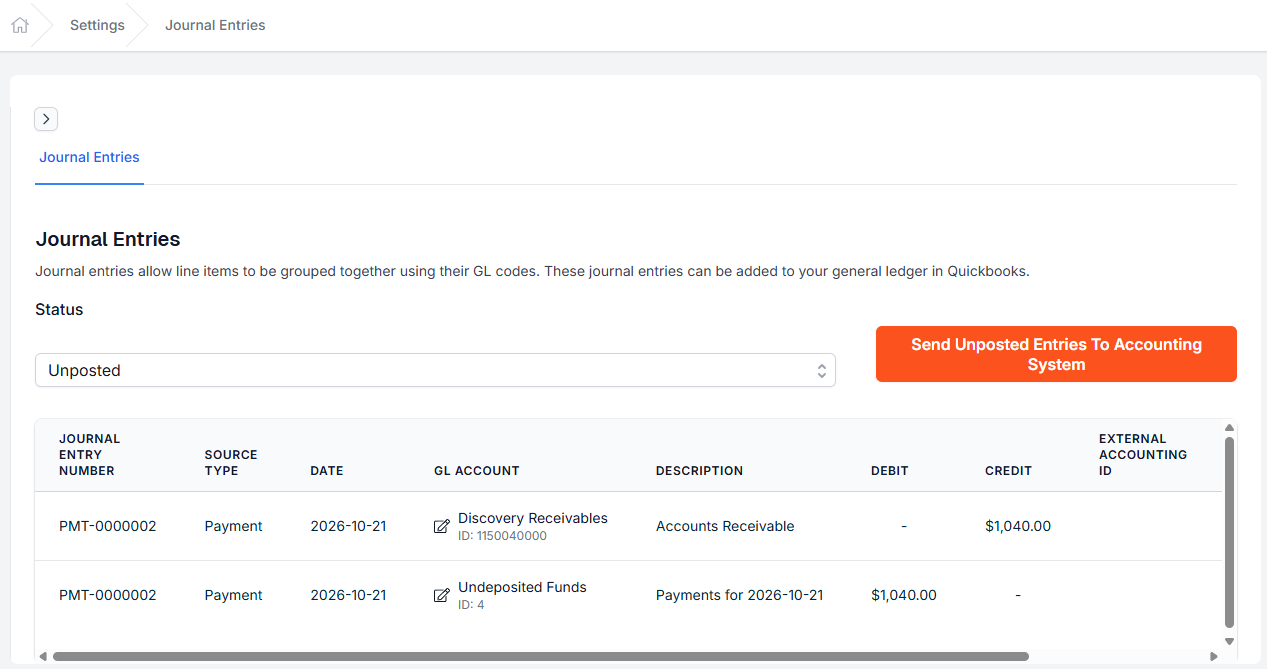Expand the sidebar with chevron button
Screen dimensions: 1267x669
46,119
